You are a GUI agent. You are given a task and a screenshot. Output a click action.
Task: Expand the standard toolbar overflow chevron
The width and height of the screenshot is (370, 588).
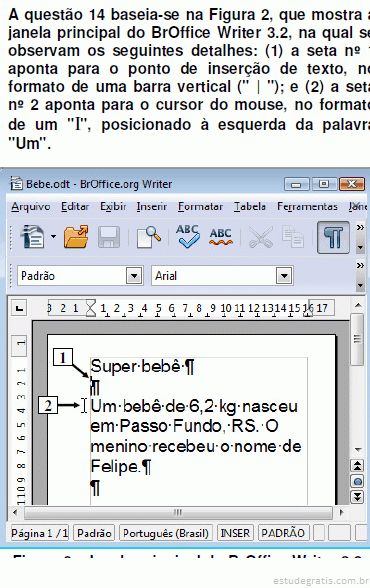pyautogui.click(x=360, y=228)
